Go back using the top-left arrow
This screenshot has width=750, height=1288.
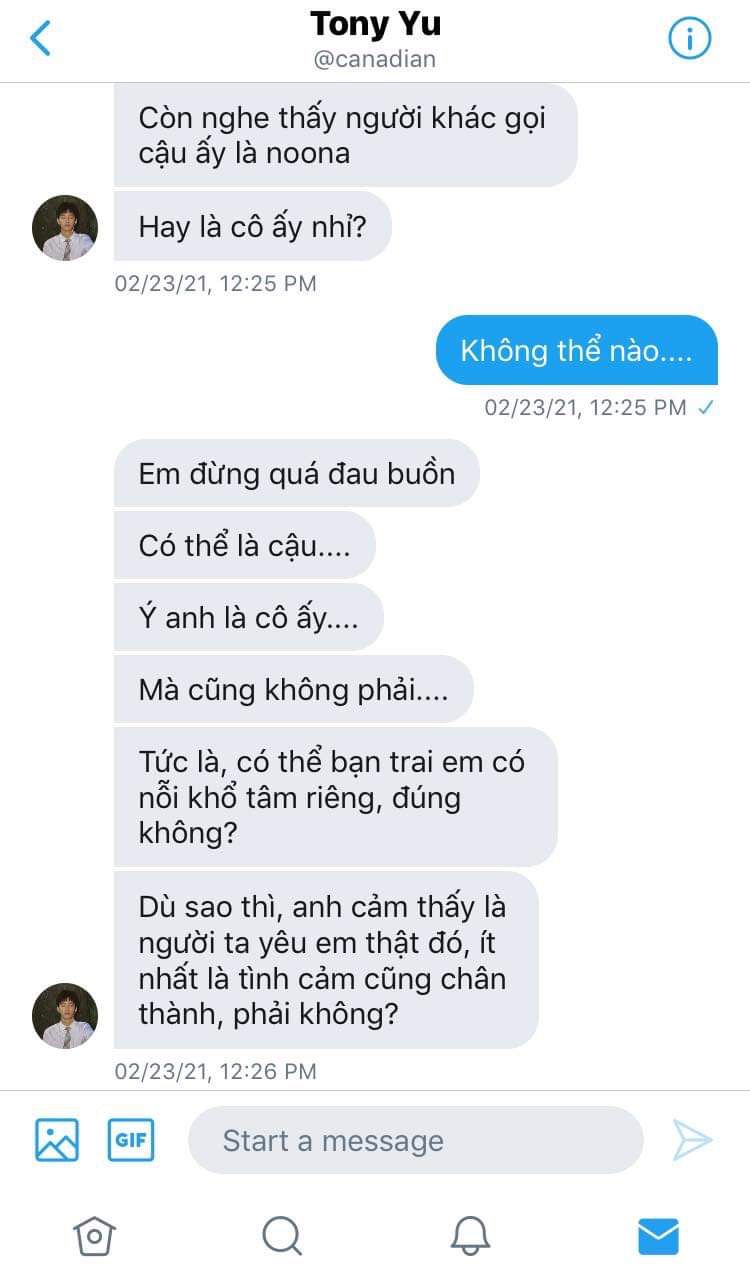(41, 39)
